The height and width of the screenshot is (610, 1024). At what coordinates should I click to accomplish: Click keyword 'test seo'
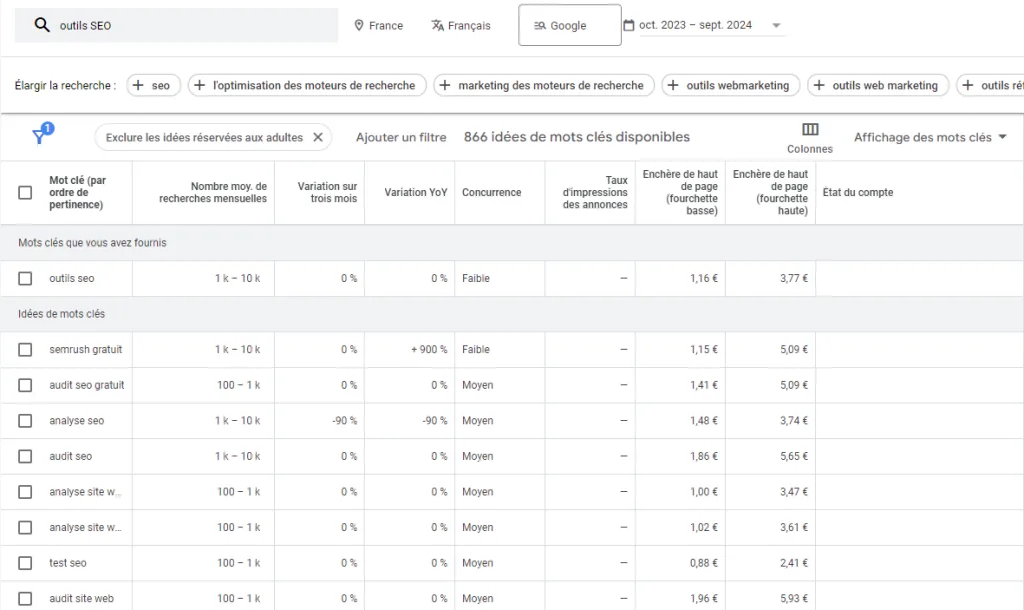point(67,563)
